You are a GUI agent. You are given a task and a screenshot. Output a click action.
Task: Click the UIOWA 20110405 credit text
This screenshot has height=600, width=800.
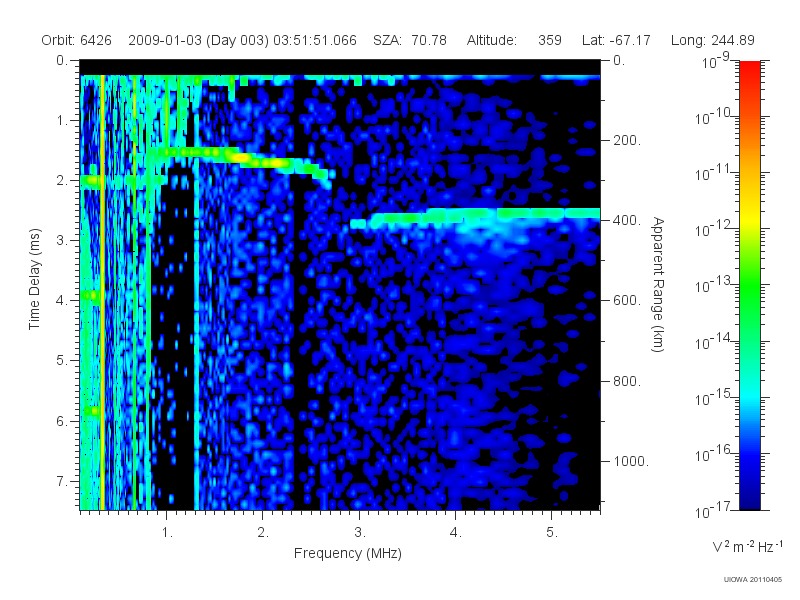753,580
